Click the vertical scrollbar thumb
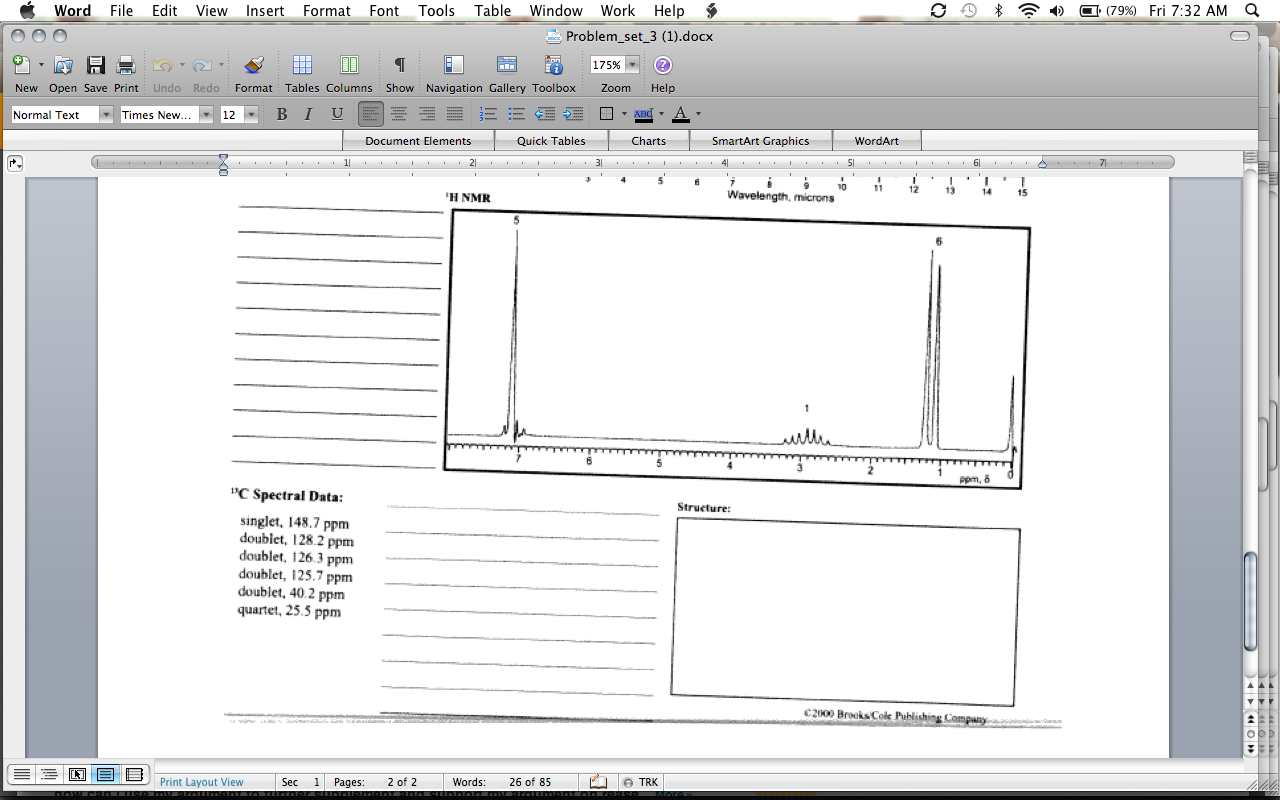 tap(1250, 600)
